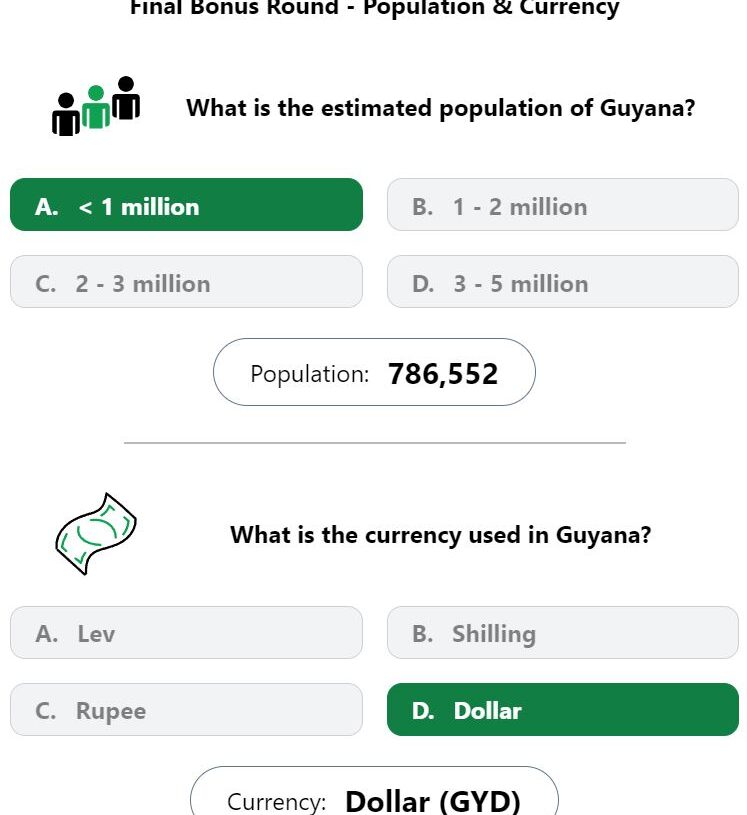Click the horizontal divider between questions
This screenshot has width=747, height=815.
[374, 442]
